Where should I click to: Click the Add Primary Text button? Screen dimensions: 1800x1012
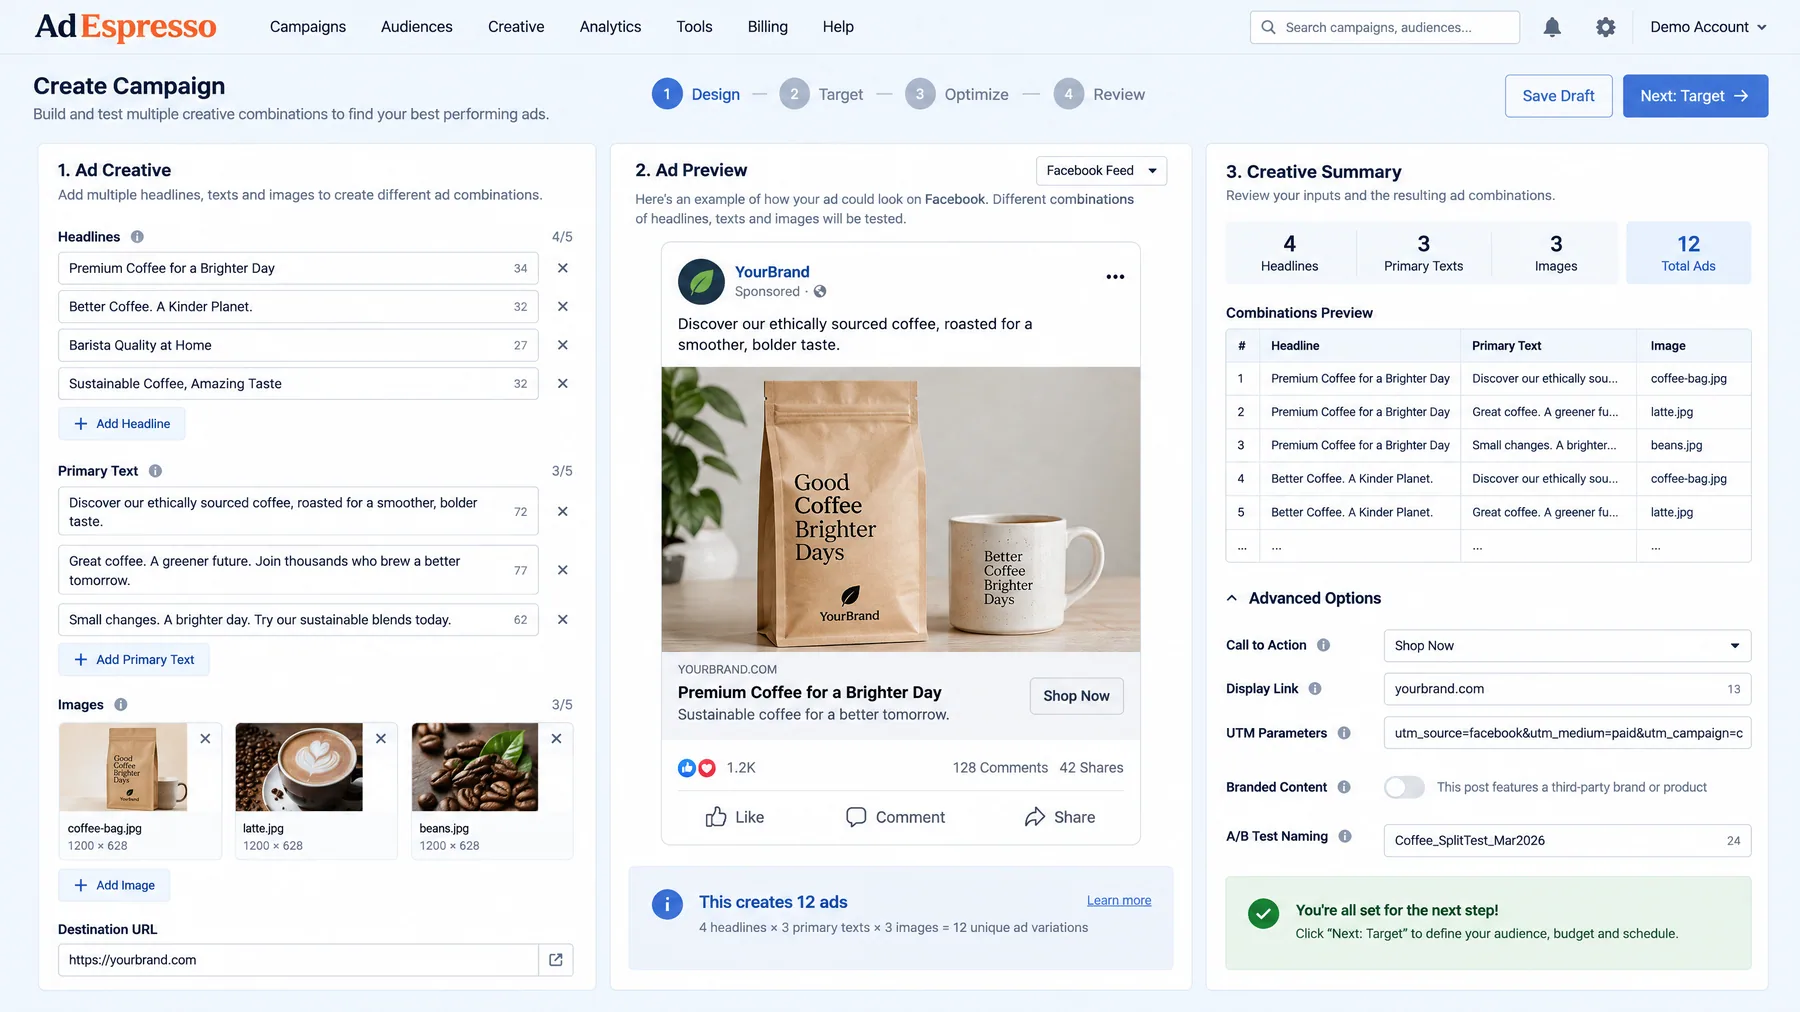pyautogui.click(x=134, y=660)
